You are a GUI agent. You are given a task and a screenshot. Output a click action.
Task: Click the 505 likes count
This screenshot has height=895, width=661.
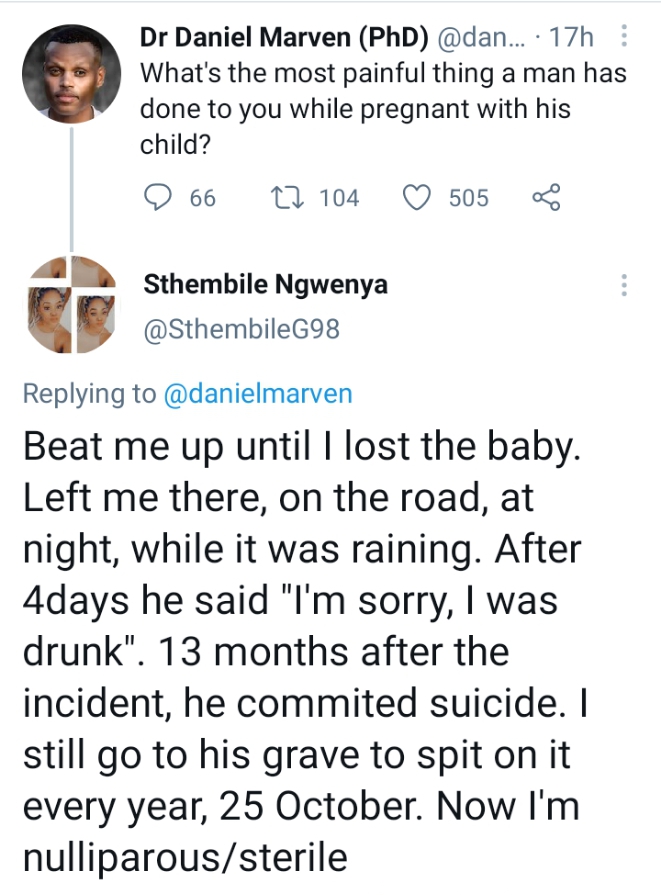(x=469, y=198)
